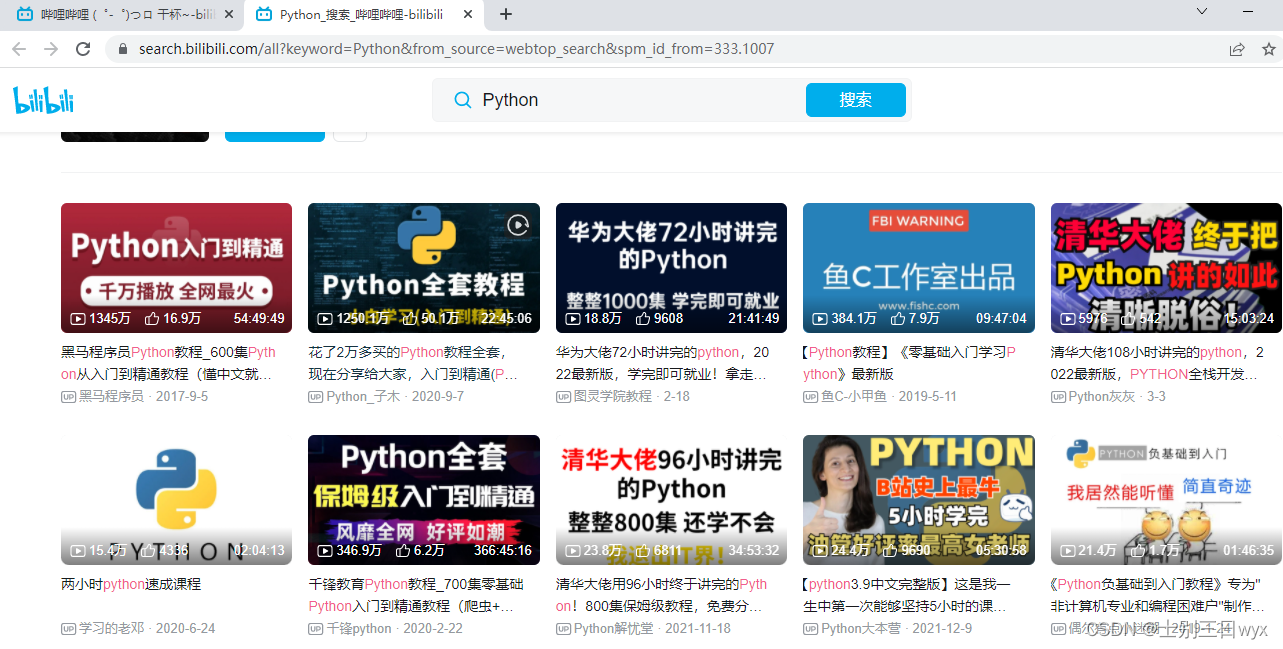1283x649 pixels.
Task: Bookmark this page with star icon
Action: coord(1269,49)
